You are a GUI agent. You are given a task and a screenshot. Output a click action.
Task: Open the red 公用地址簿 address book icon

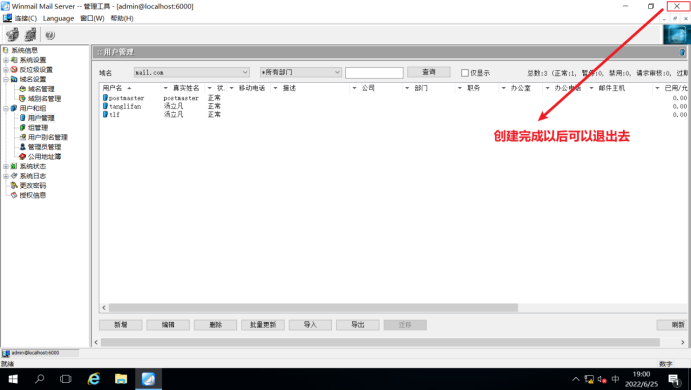point(22,156)
